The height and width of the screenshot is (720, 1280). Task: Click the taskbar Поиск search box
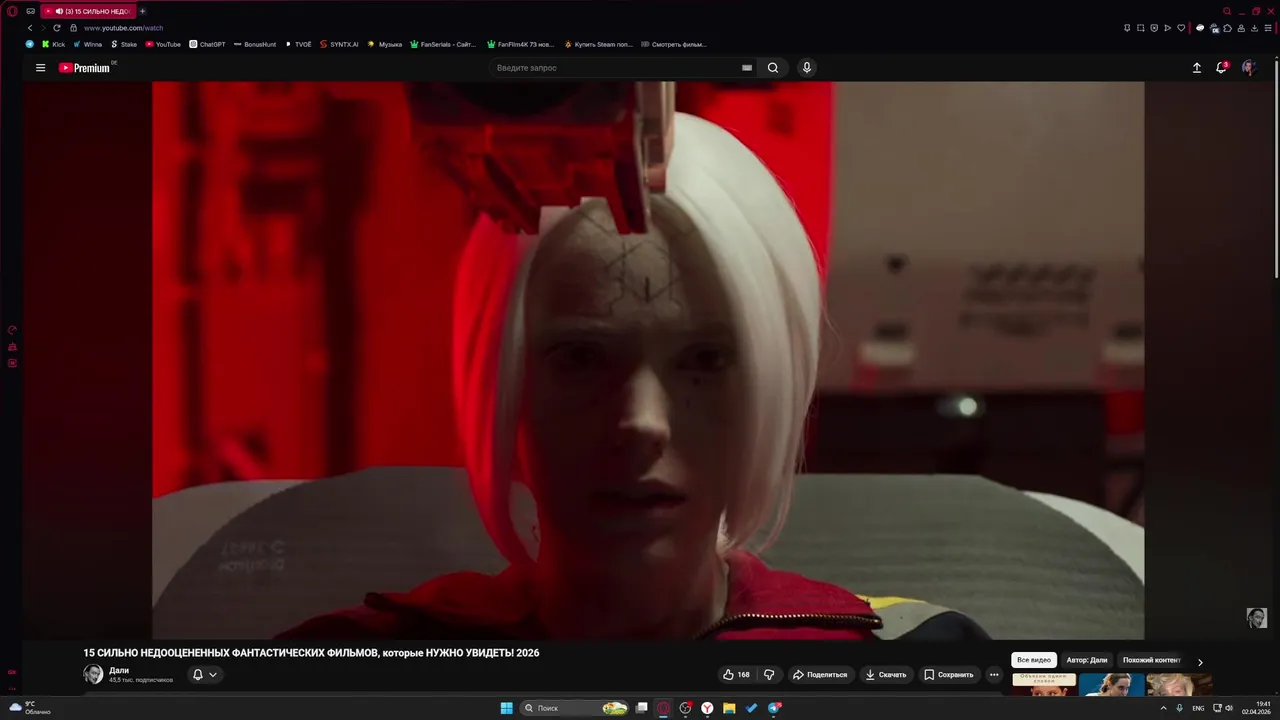click(x=574, y=708)
